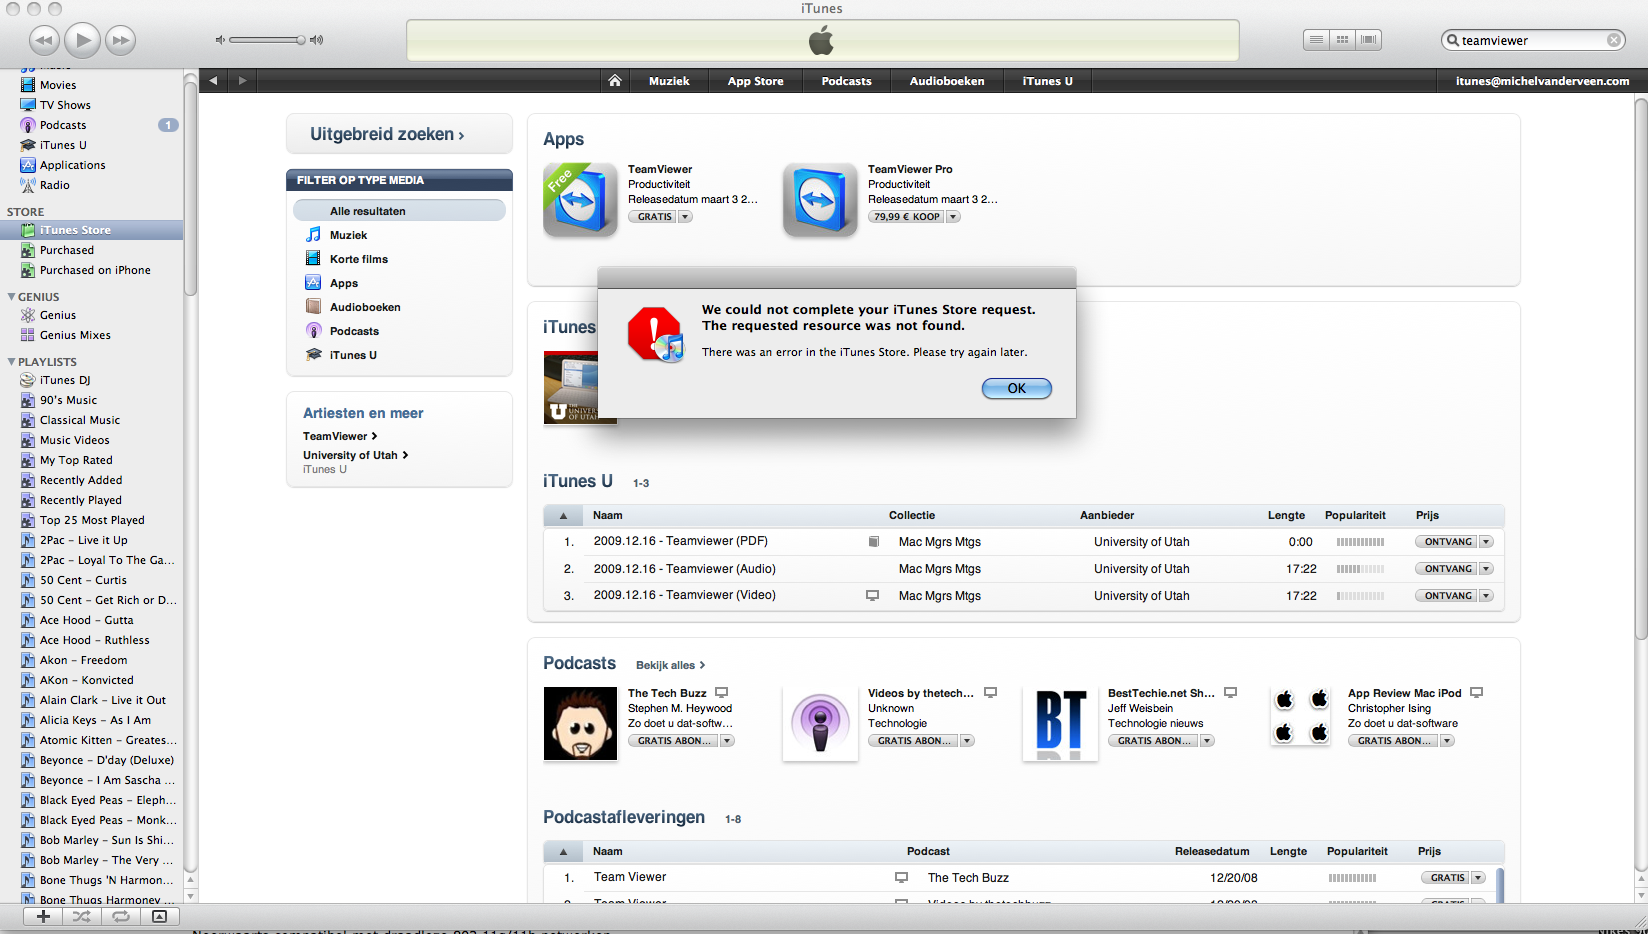Open Uitgebreid zoeken advanced search

click(387, 134)
